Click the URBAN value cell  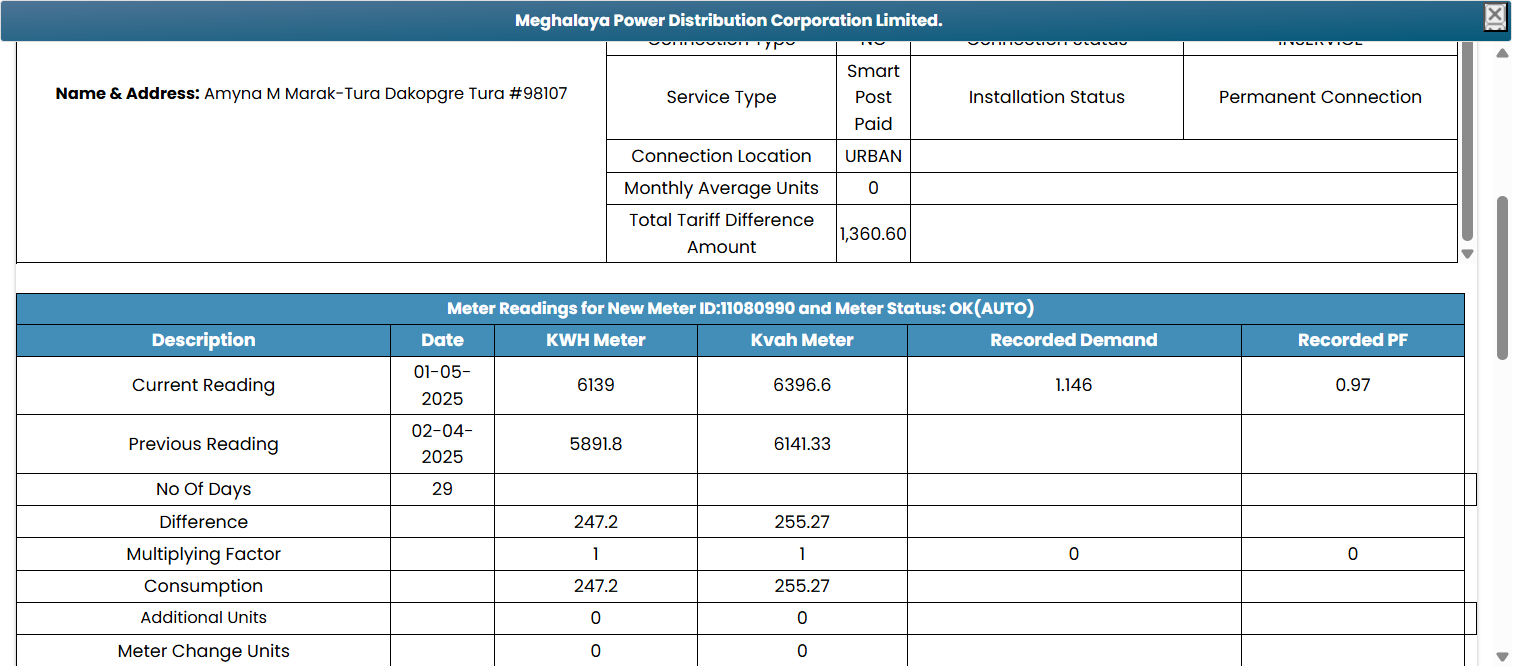873,156
